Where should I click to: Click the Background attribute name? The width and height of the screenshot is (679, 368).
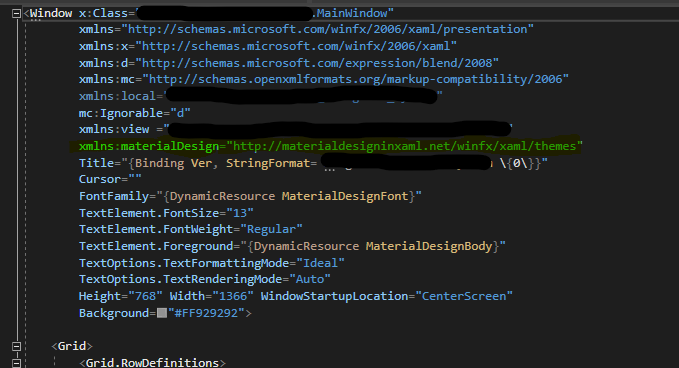(114, 313)
